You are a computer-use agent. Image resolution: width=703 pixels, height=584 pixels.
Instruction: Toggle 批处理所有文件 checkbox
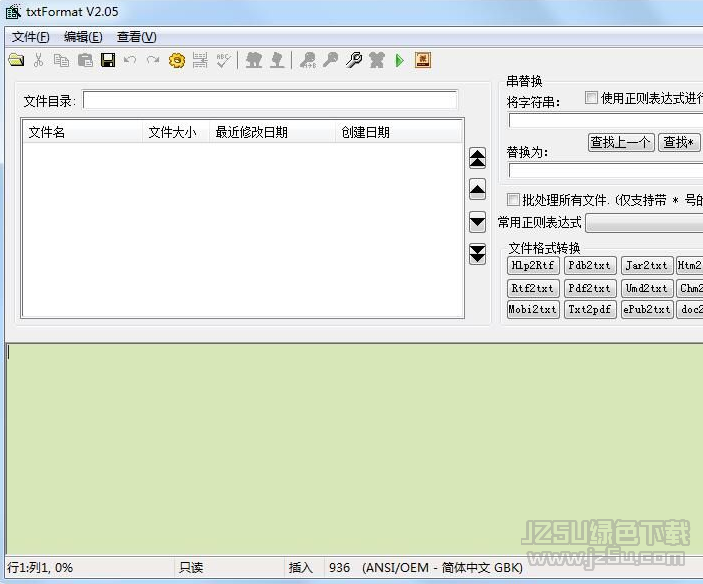(x=513, y=199)
